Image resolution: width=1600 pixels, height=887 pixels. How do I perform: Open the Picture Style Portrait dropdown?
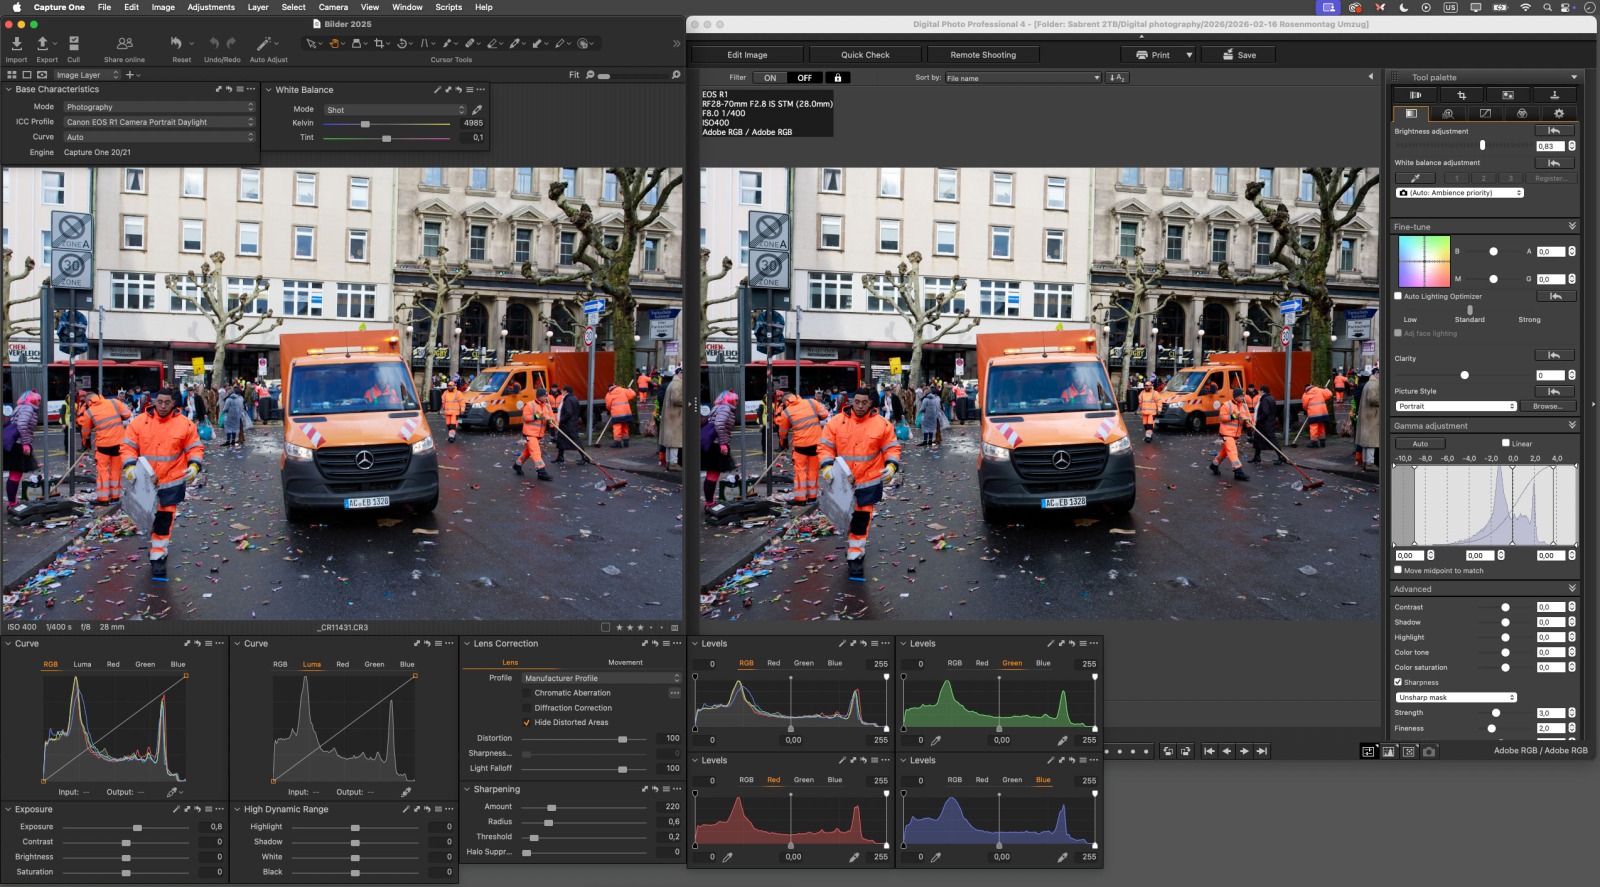click(x=1455, y=406)
